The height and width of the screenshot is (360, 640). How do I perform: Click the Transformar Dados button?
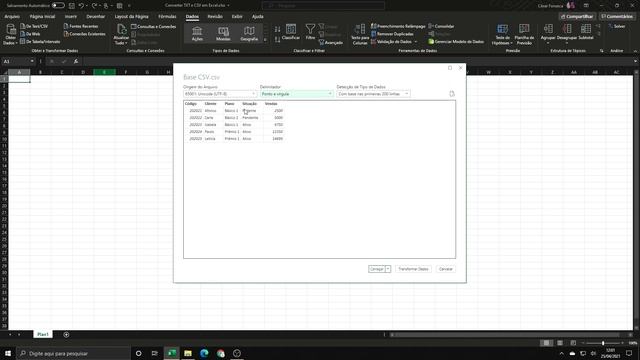point(413,269)
